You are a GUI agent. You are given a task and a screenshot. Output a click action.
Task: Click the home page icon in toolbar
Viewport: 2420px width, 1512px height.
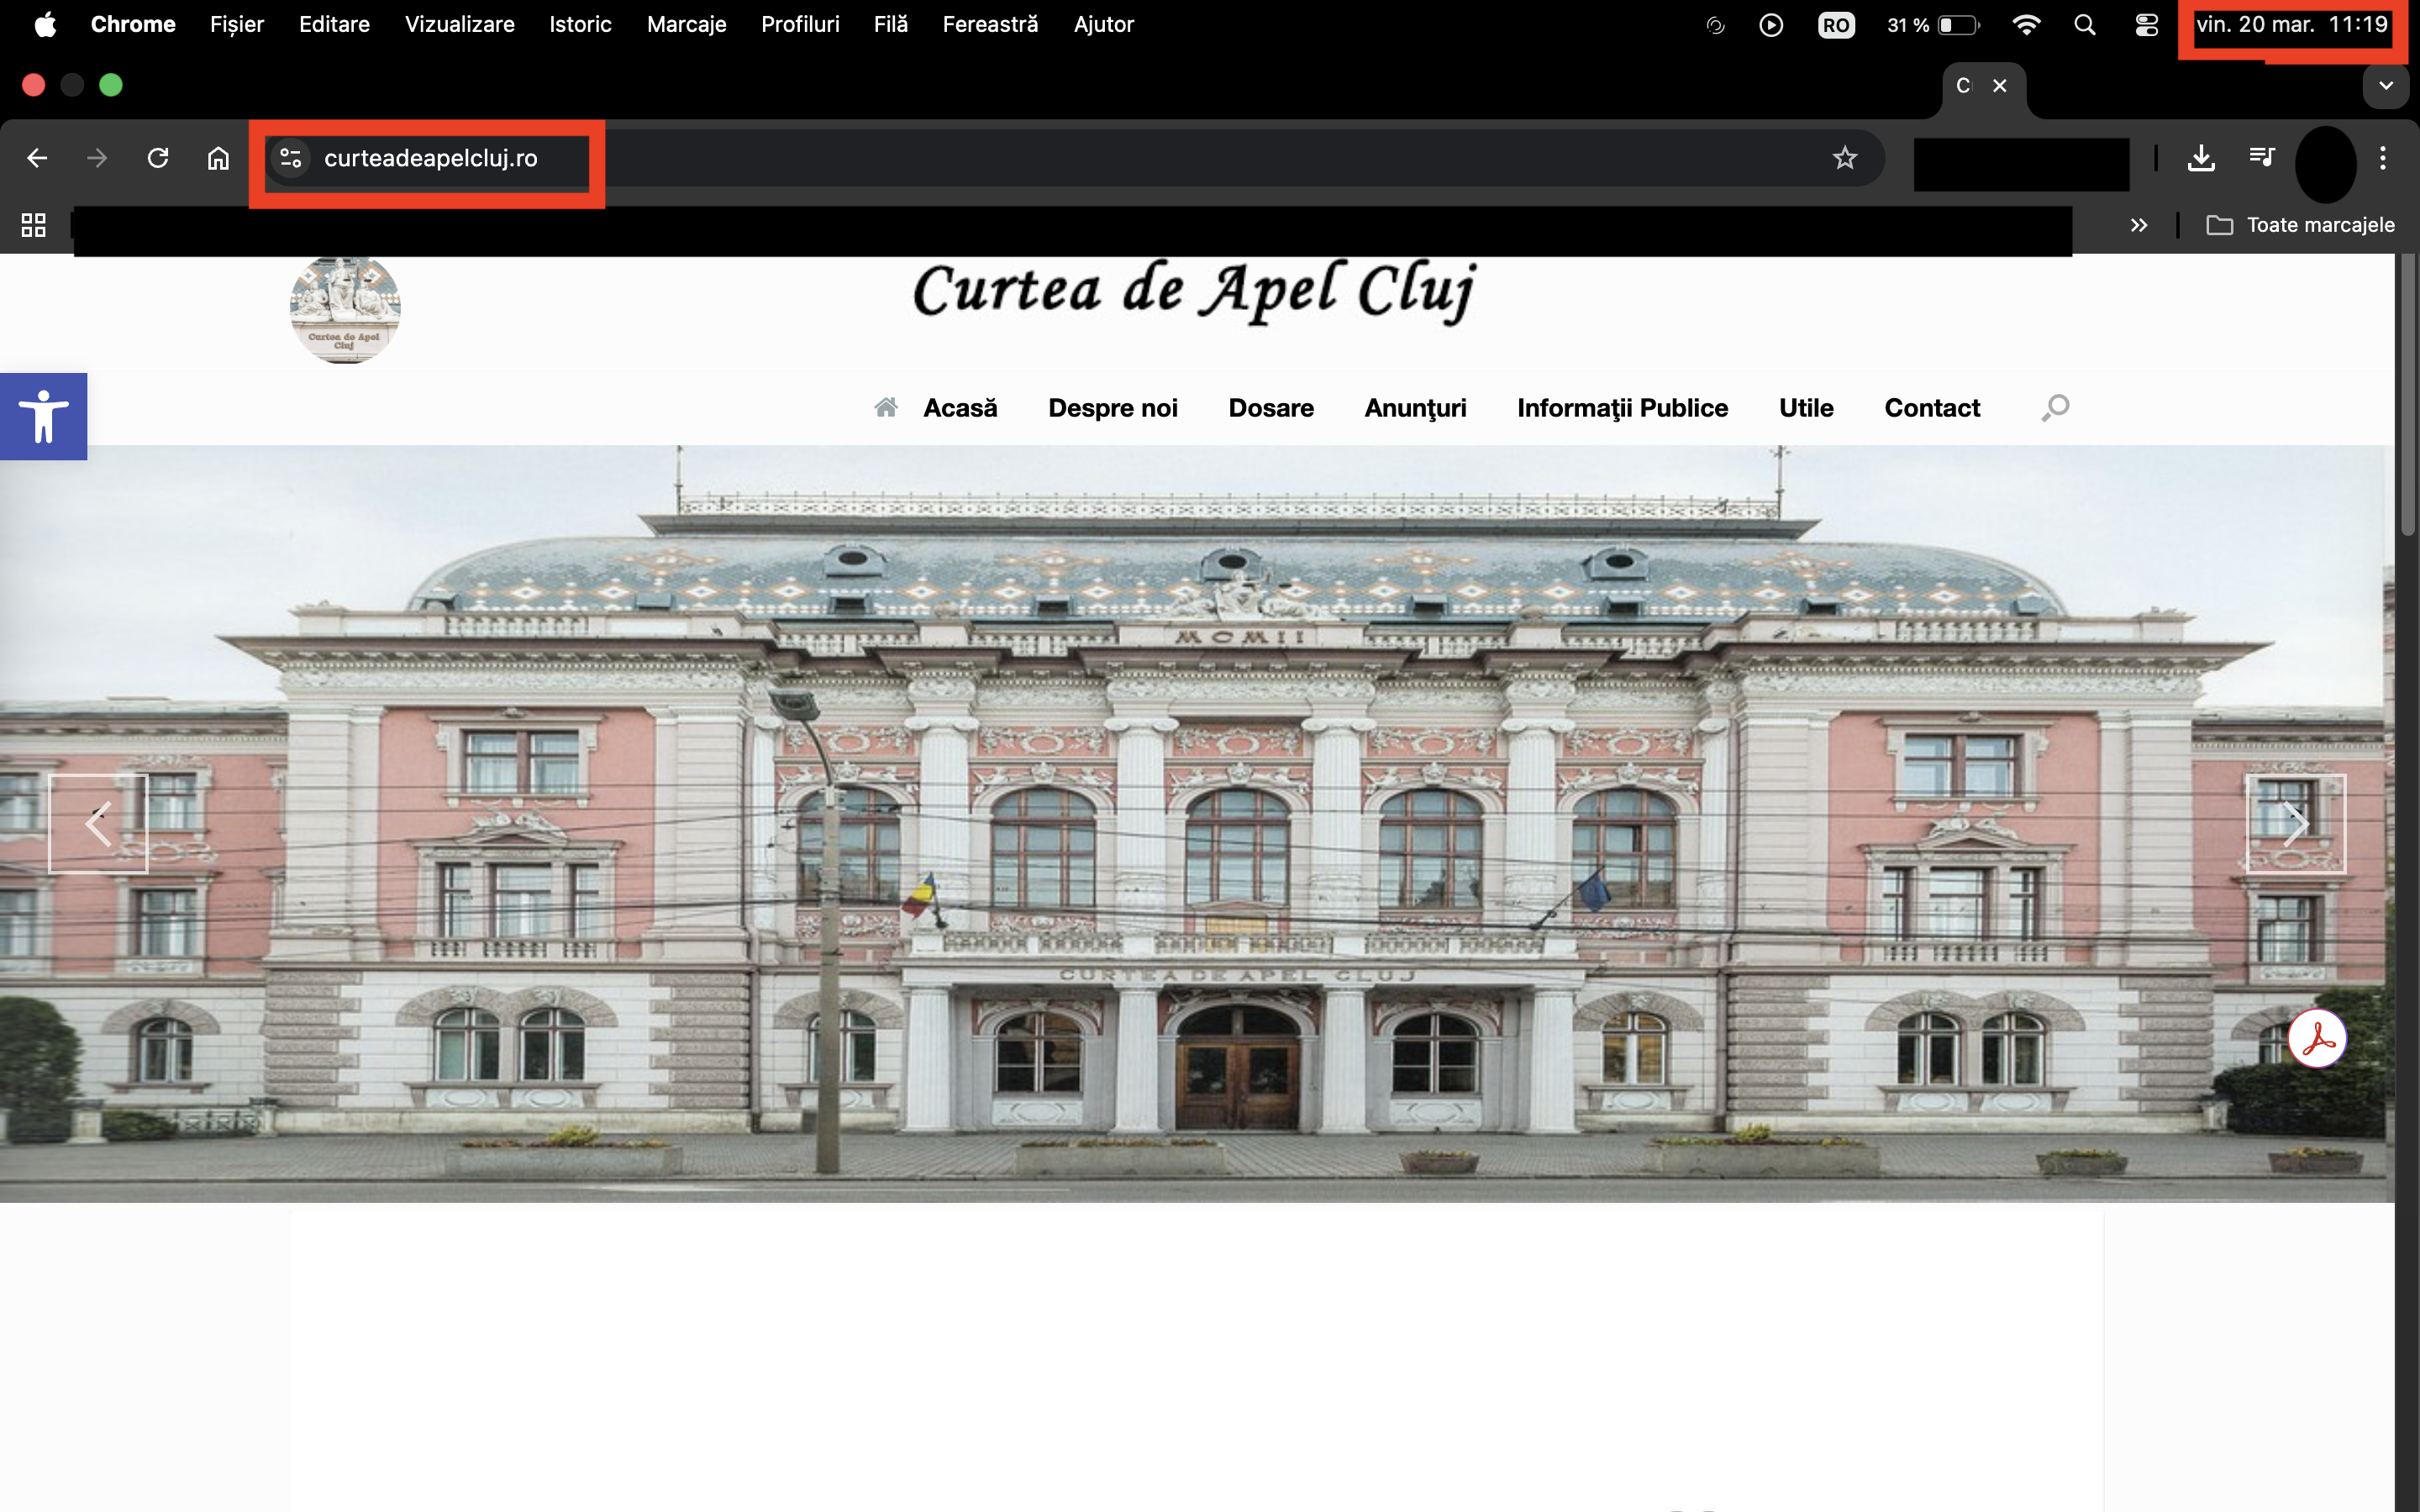[218, 158]
